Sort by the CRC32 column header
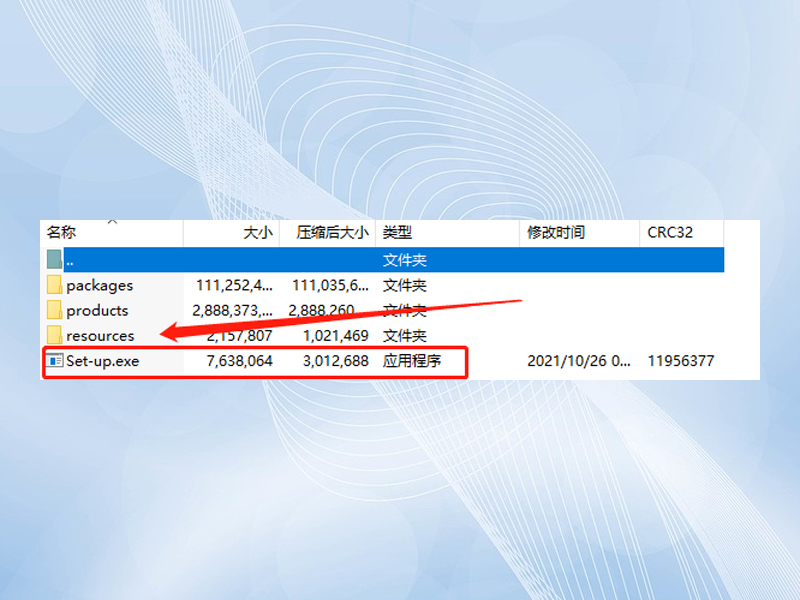 670,233
